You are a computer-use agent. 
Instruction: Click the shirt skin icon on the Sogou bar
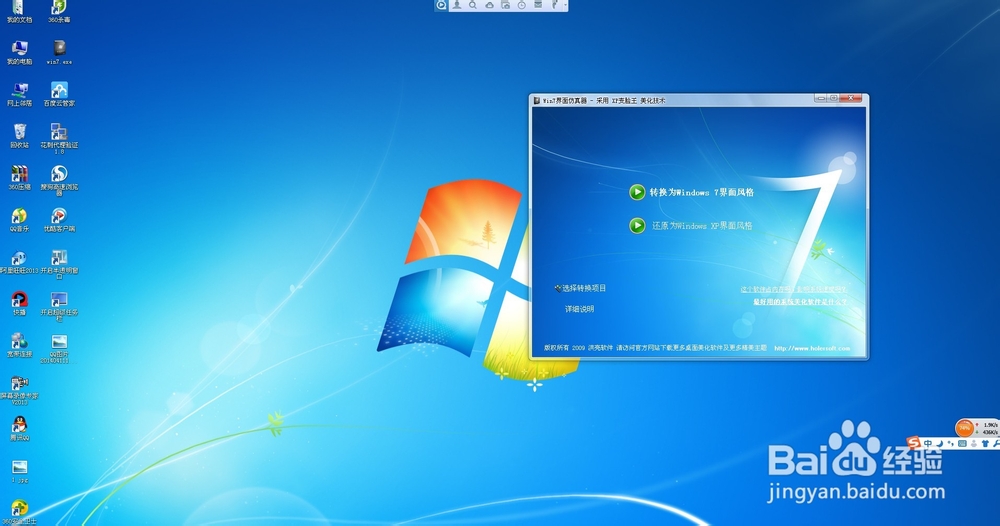click(x=985, y=443)
